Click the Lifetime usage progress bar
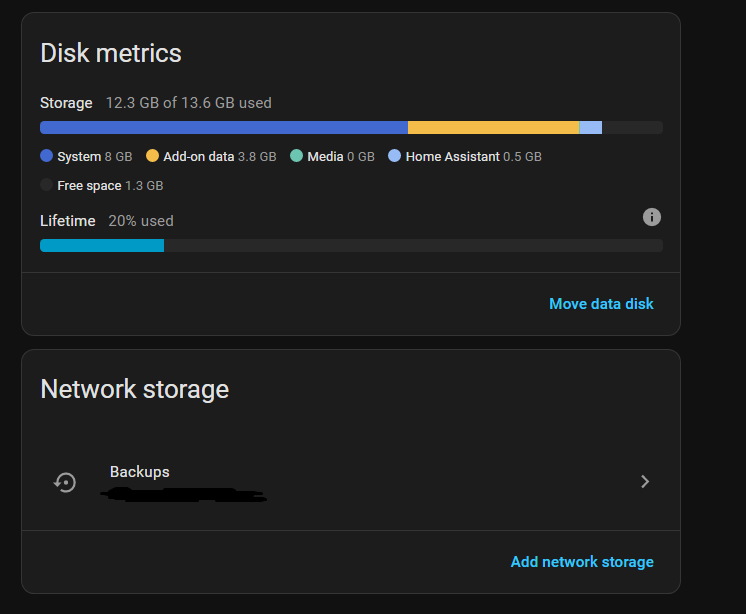Viewport: 746px width, 614px height. 350,245
